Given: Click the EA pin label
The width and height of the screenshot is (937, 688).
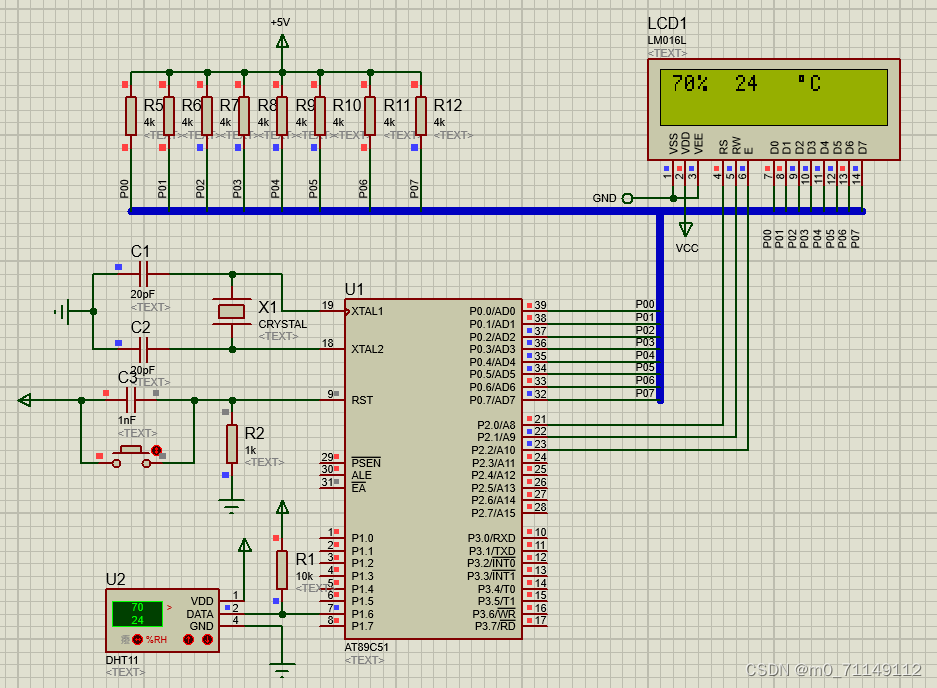Looking at the screenshot, I should pos(359,488).
